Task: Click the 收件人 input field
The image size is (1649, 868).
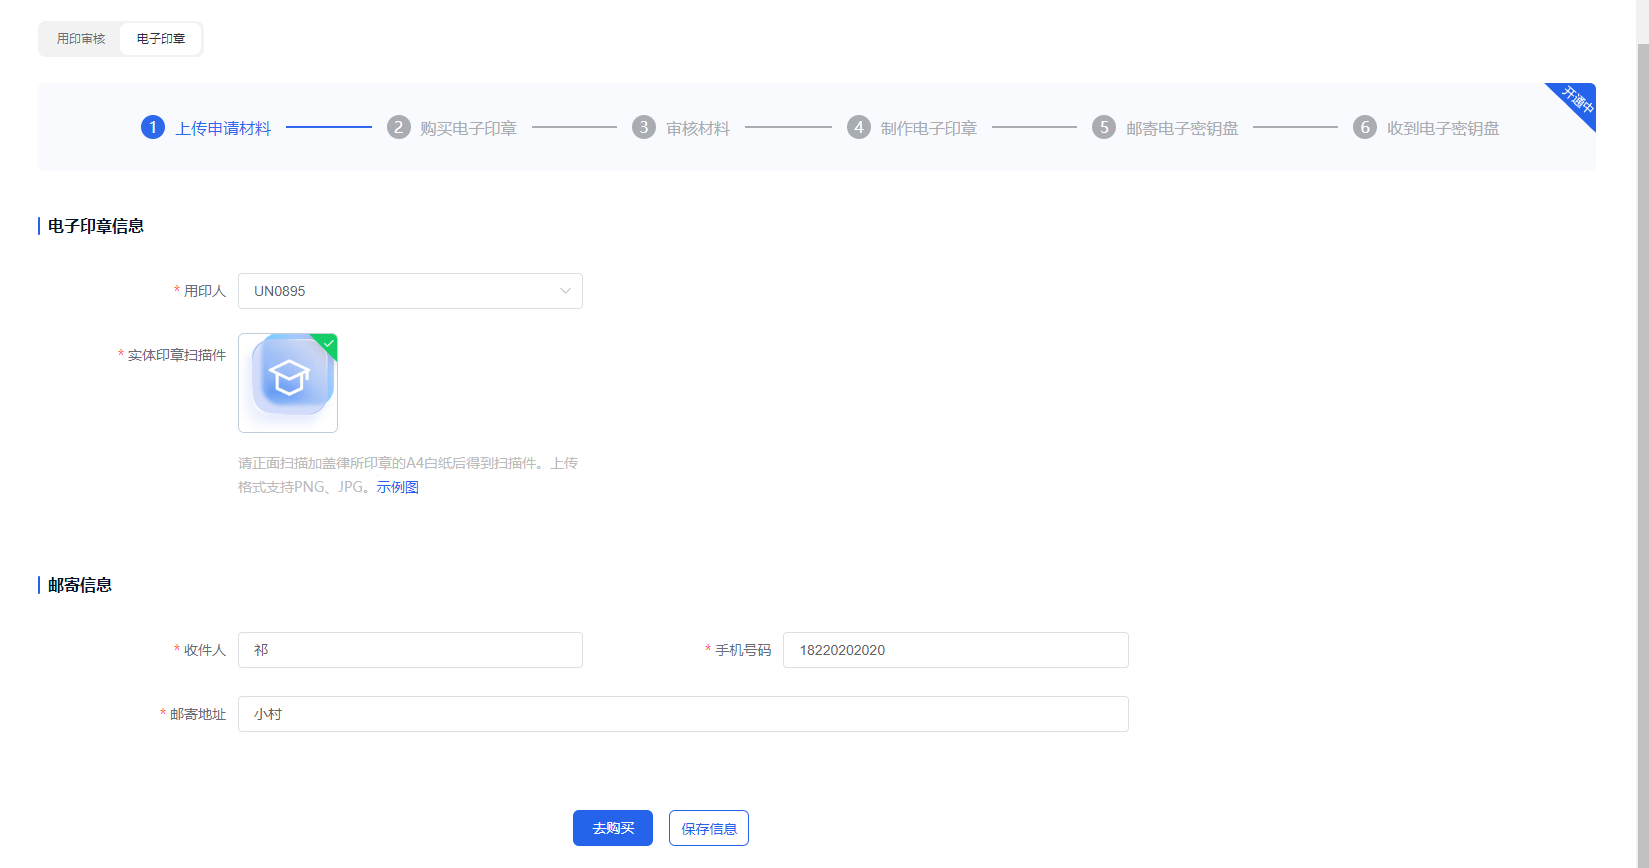Action: [x=410, y=650]
